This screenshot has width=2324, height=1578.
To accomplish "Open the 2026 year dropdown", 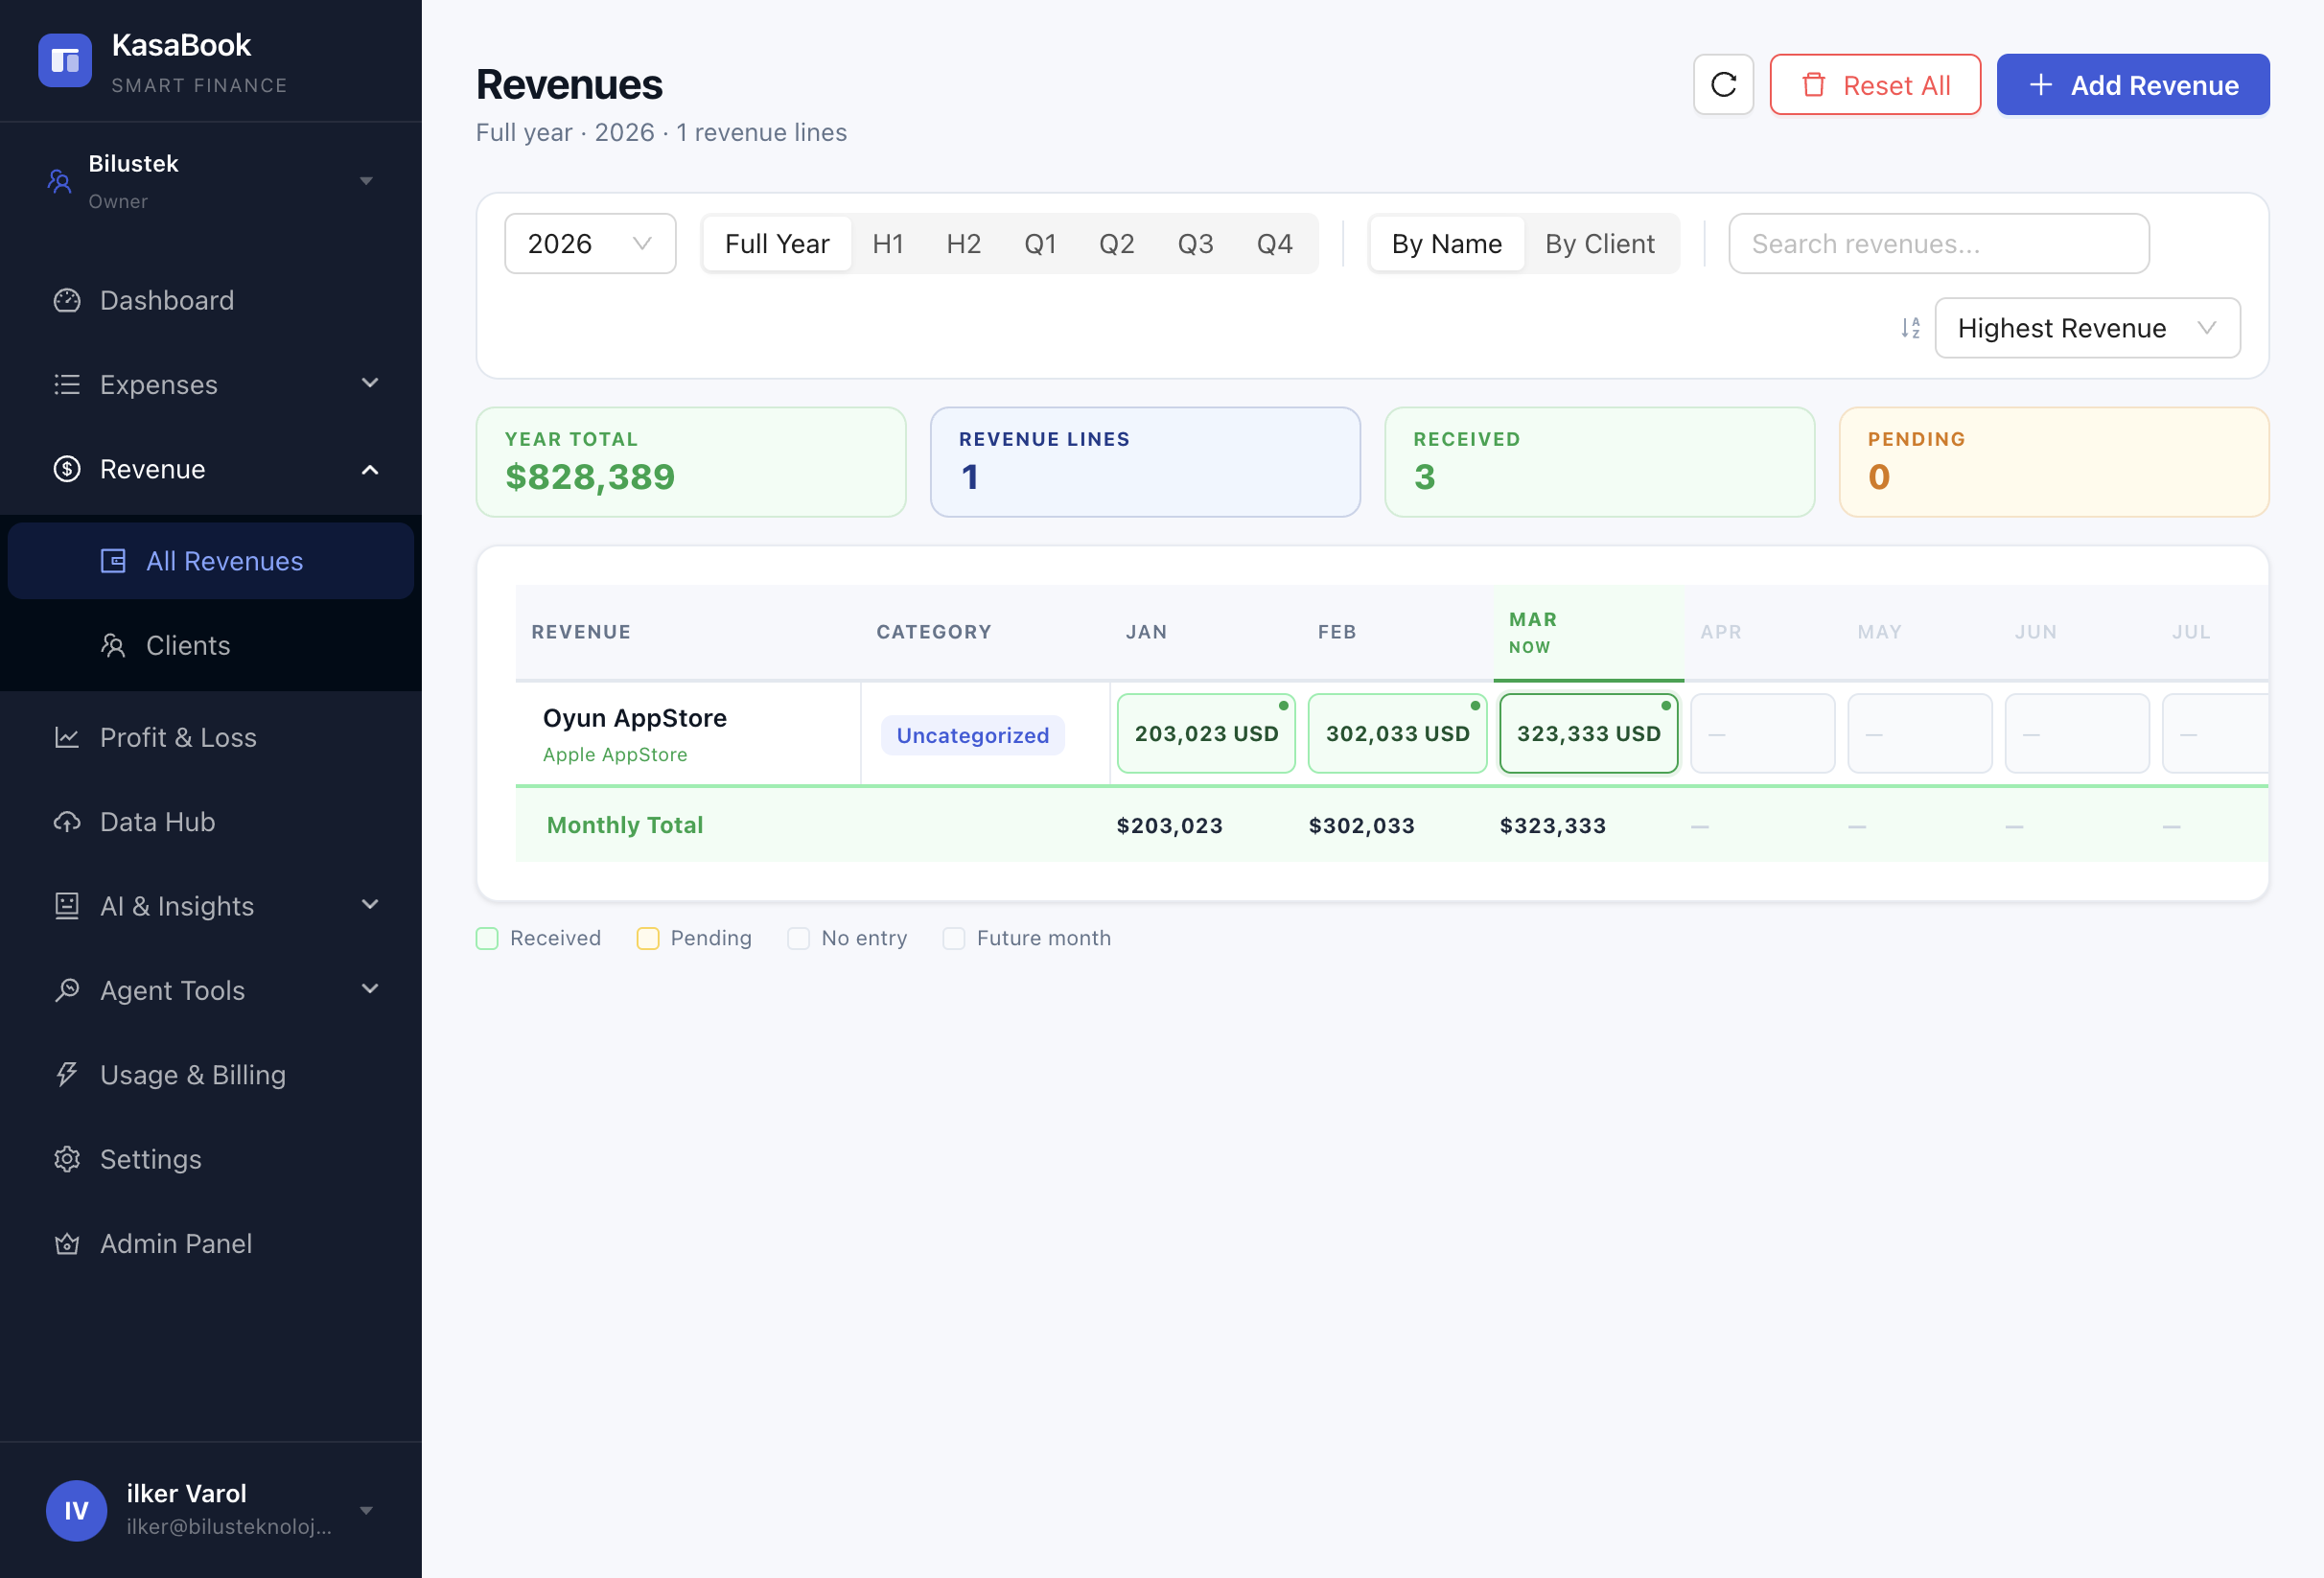I will click(590, 244).
